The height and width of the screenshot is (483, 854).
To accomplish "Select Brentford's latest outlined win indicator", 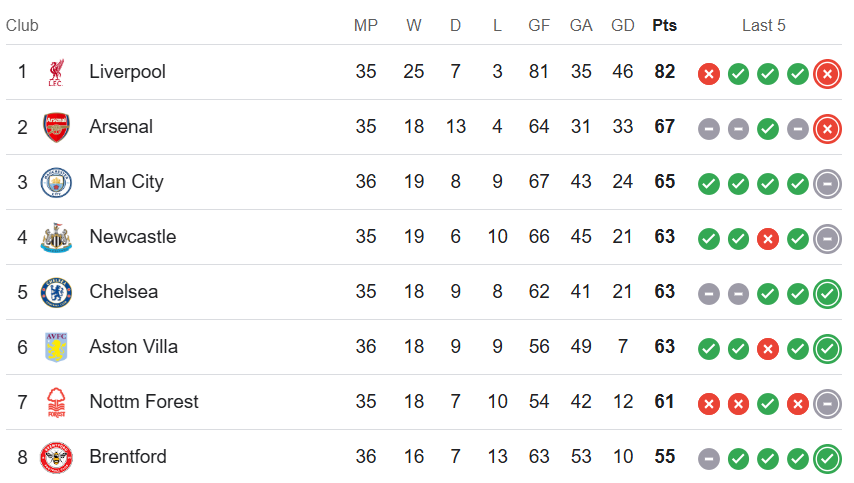I will (827, 458).
